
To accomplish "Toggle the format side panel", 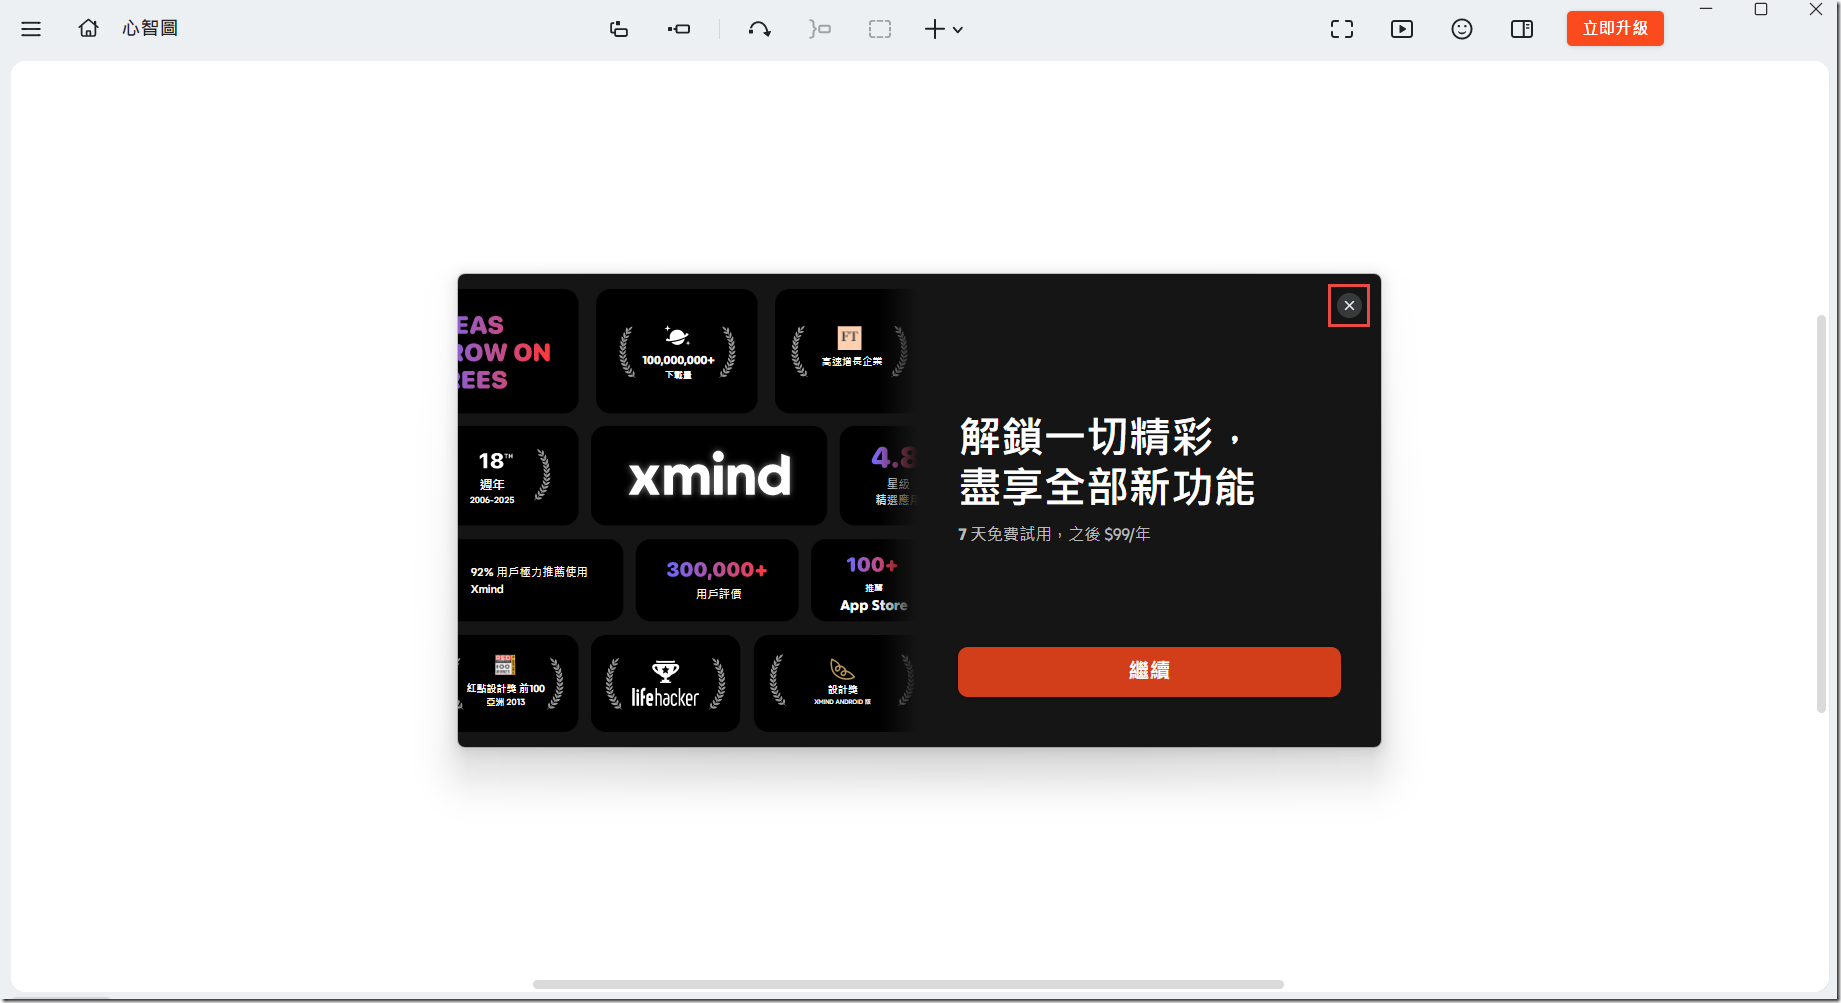I will [1522, 29].
